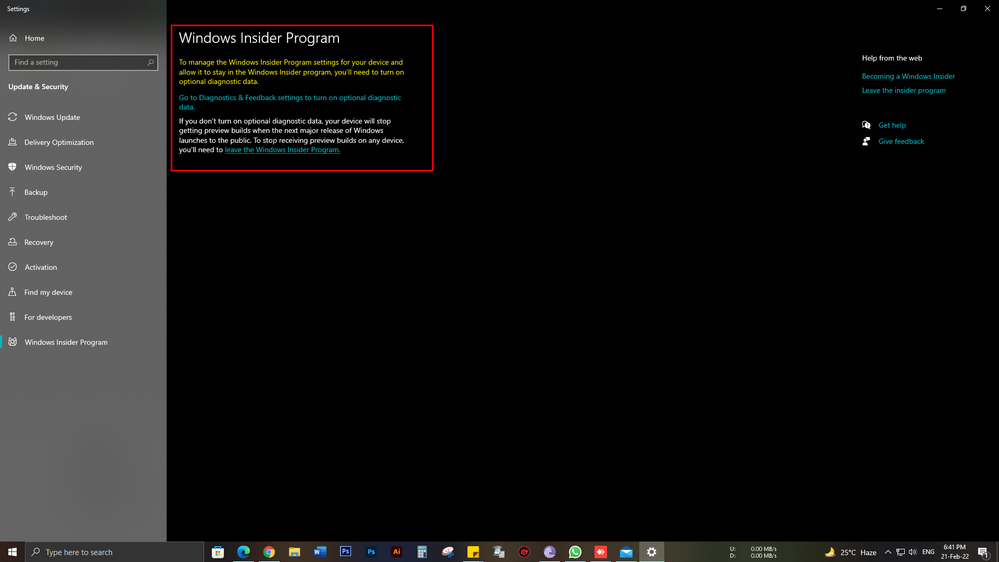The width and height of the screenshot is (999, 562).
Task: Open Leave the insider program help link
Action: point(903,90)
